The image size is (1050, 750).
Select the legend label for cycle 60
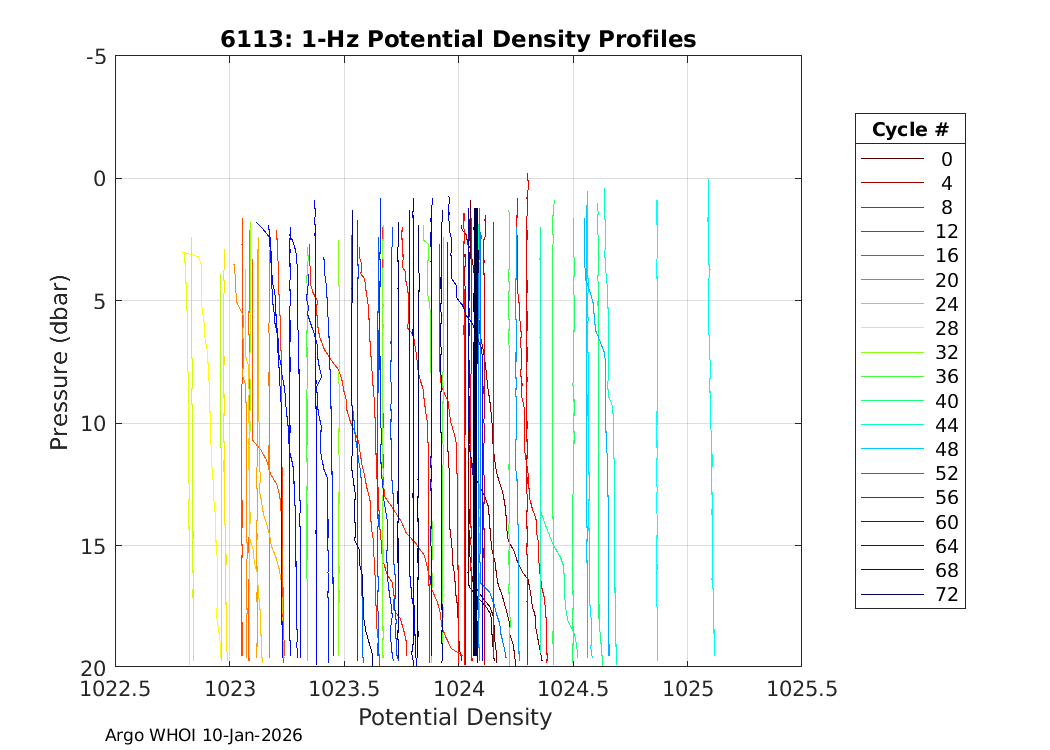pos(946,522)
